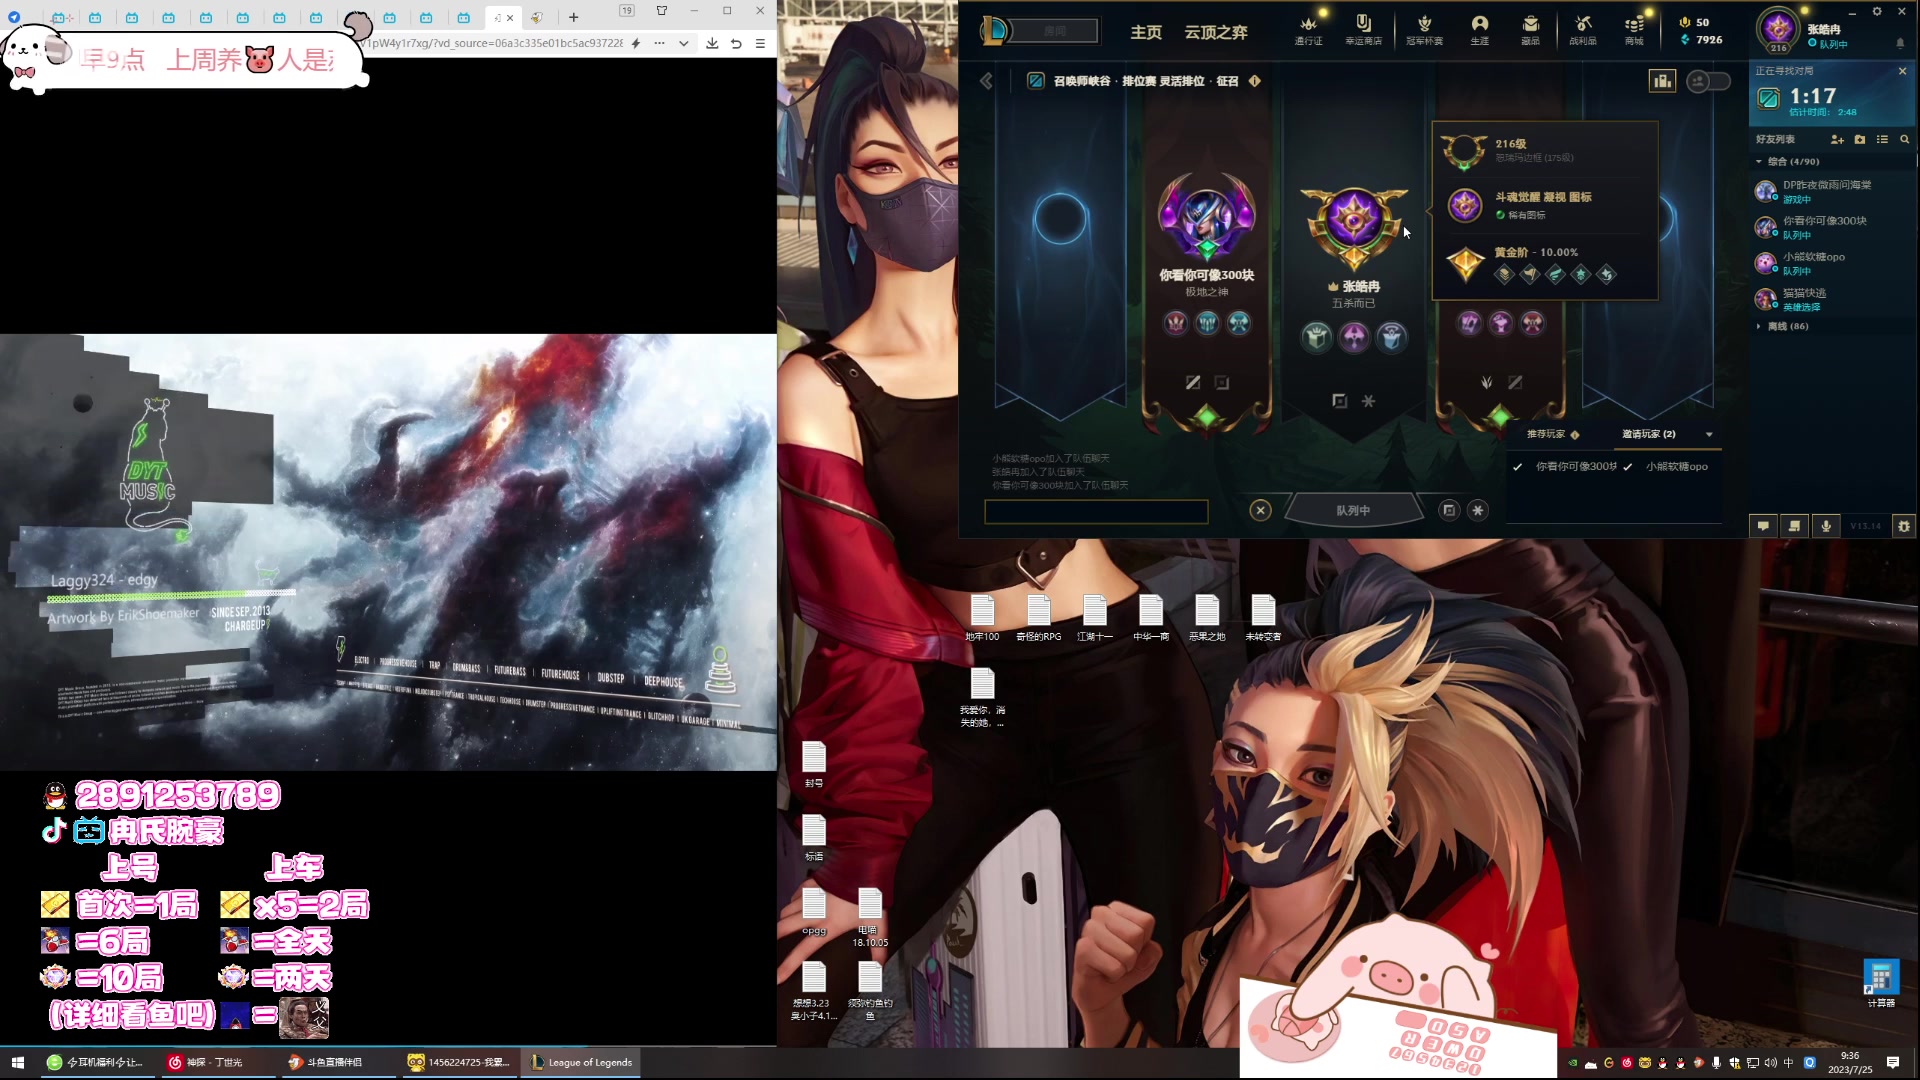
Task: Click the League of Legends logo icon
Action: [x=994, y=31]
